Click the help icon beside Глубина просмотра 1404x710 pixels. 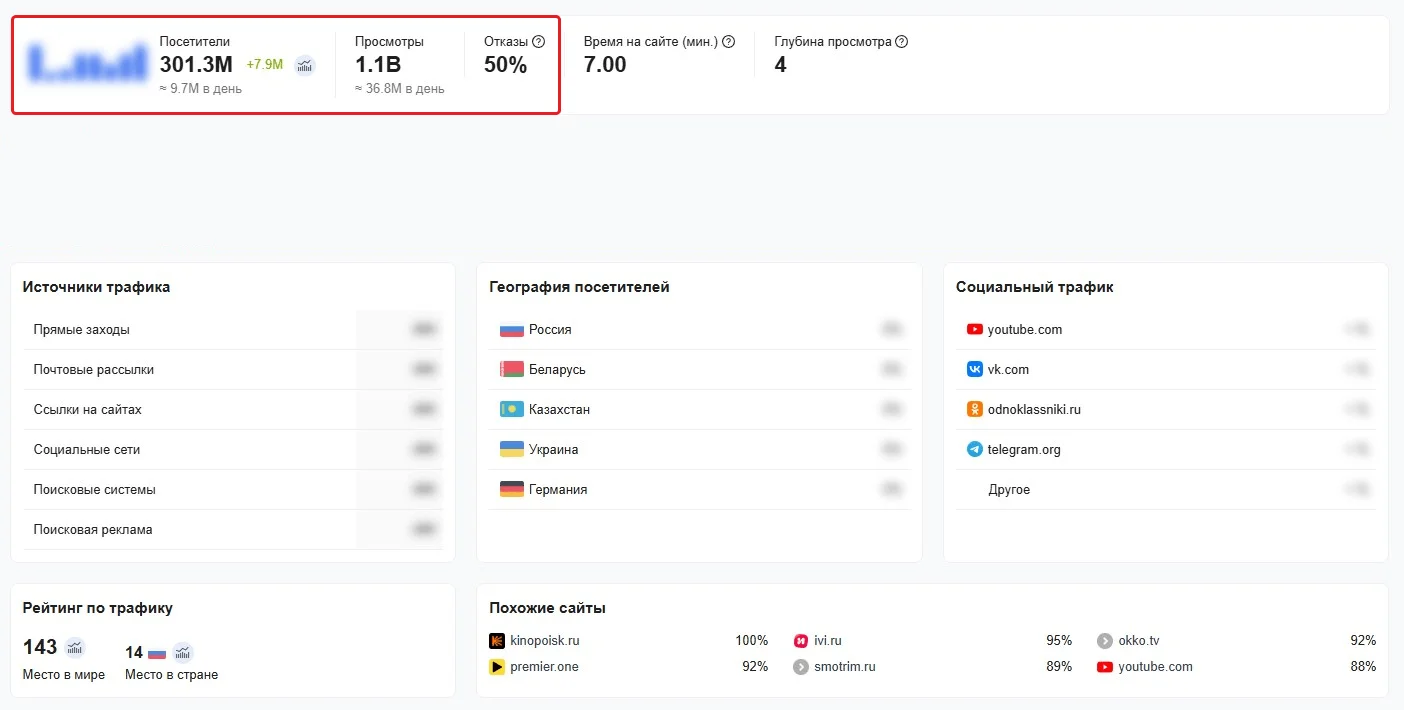(x=902, y=42)
